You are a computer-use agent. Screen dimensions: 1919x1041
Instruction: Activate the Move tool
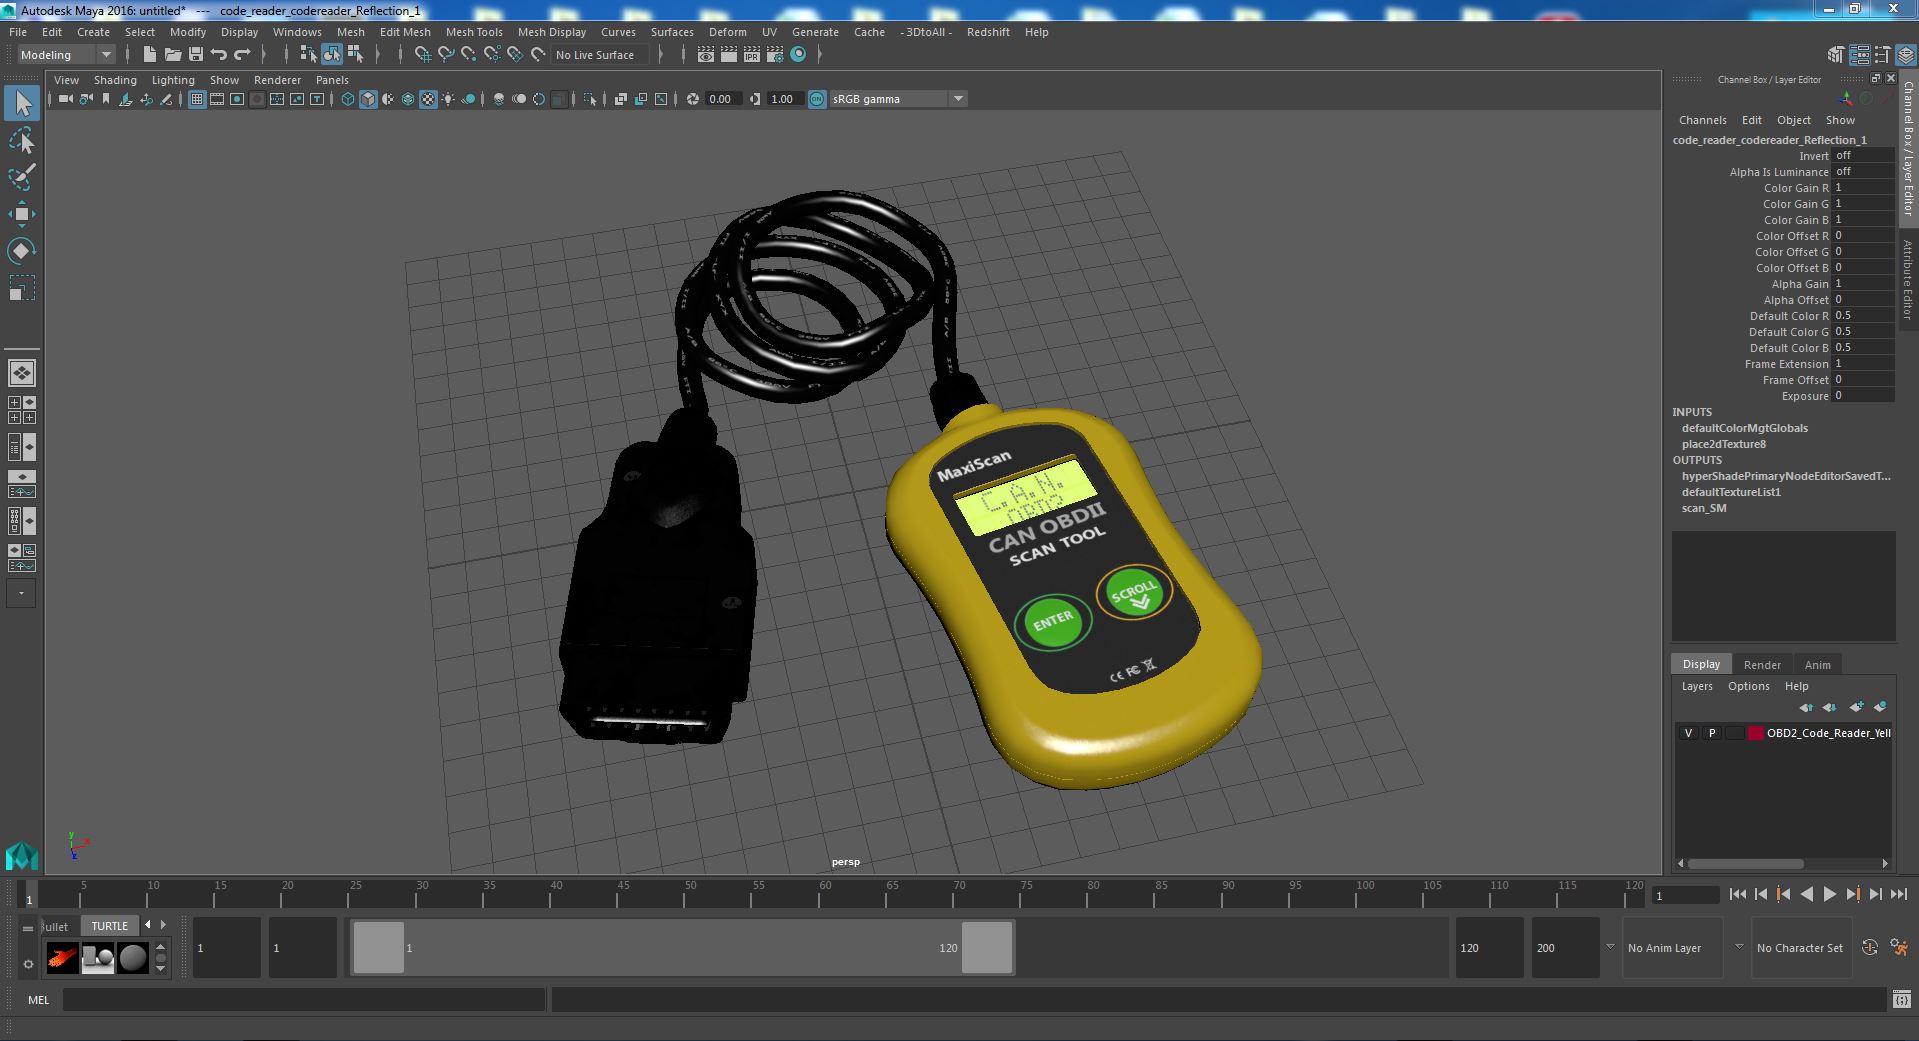pyautogui.click(x=22, y=213)
